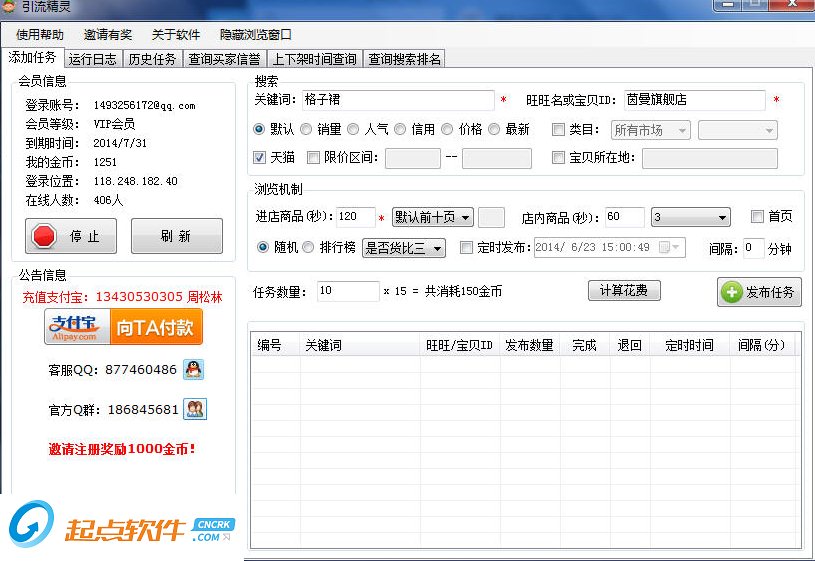
Task: Click the 起点软件 logo at bottom left
Action: [x=120, y=528]
